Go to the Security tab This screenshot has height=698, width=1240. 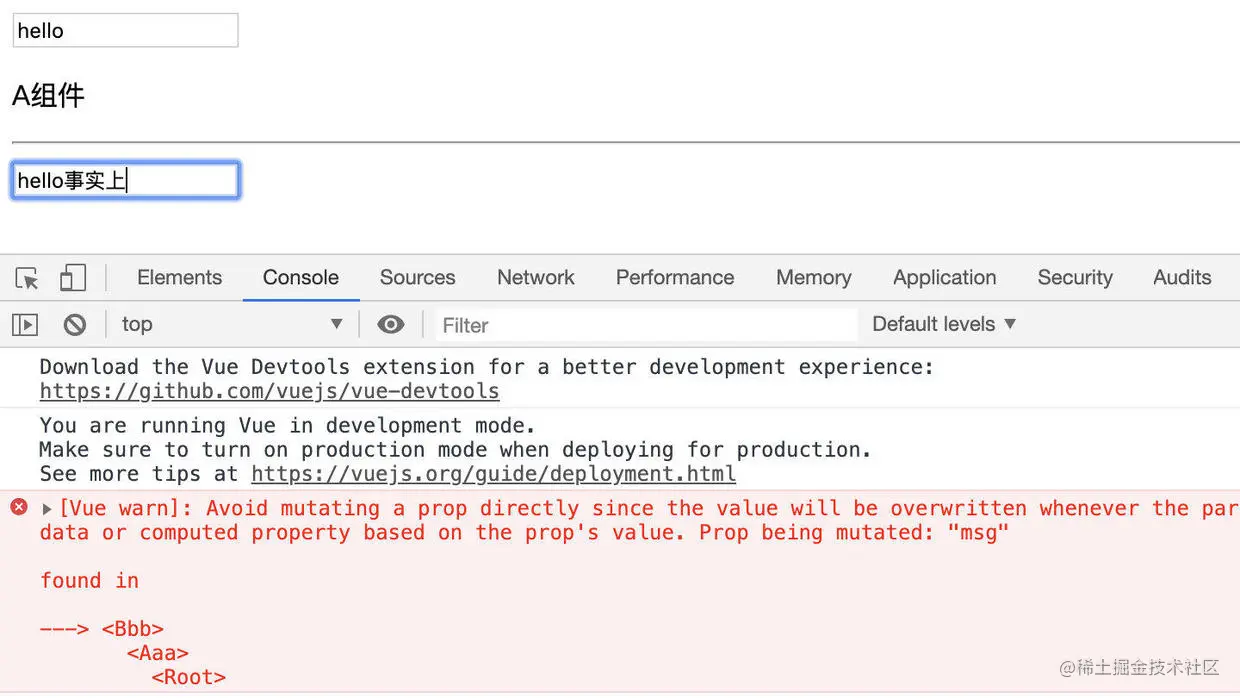[1075, 278]
